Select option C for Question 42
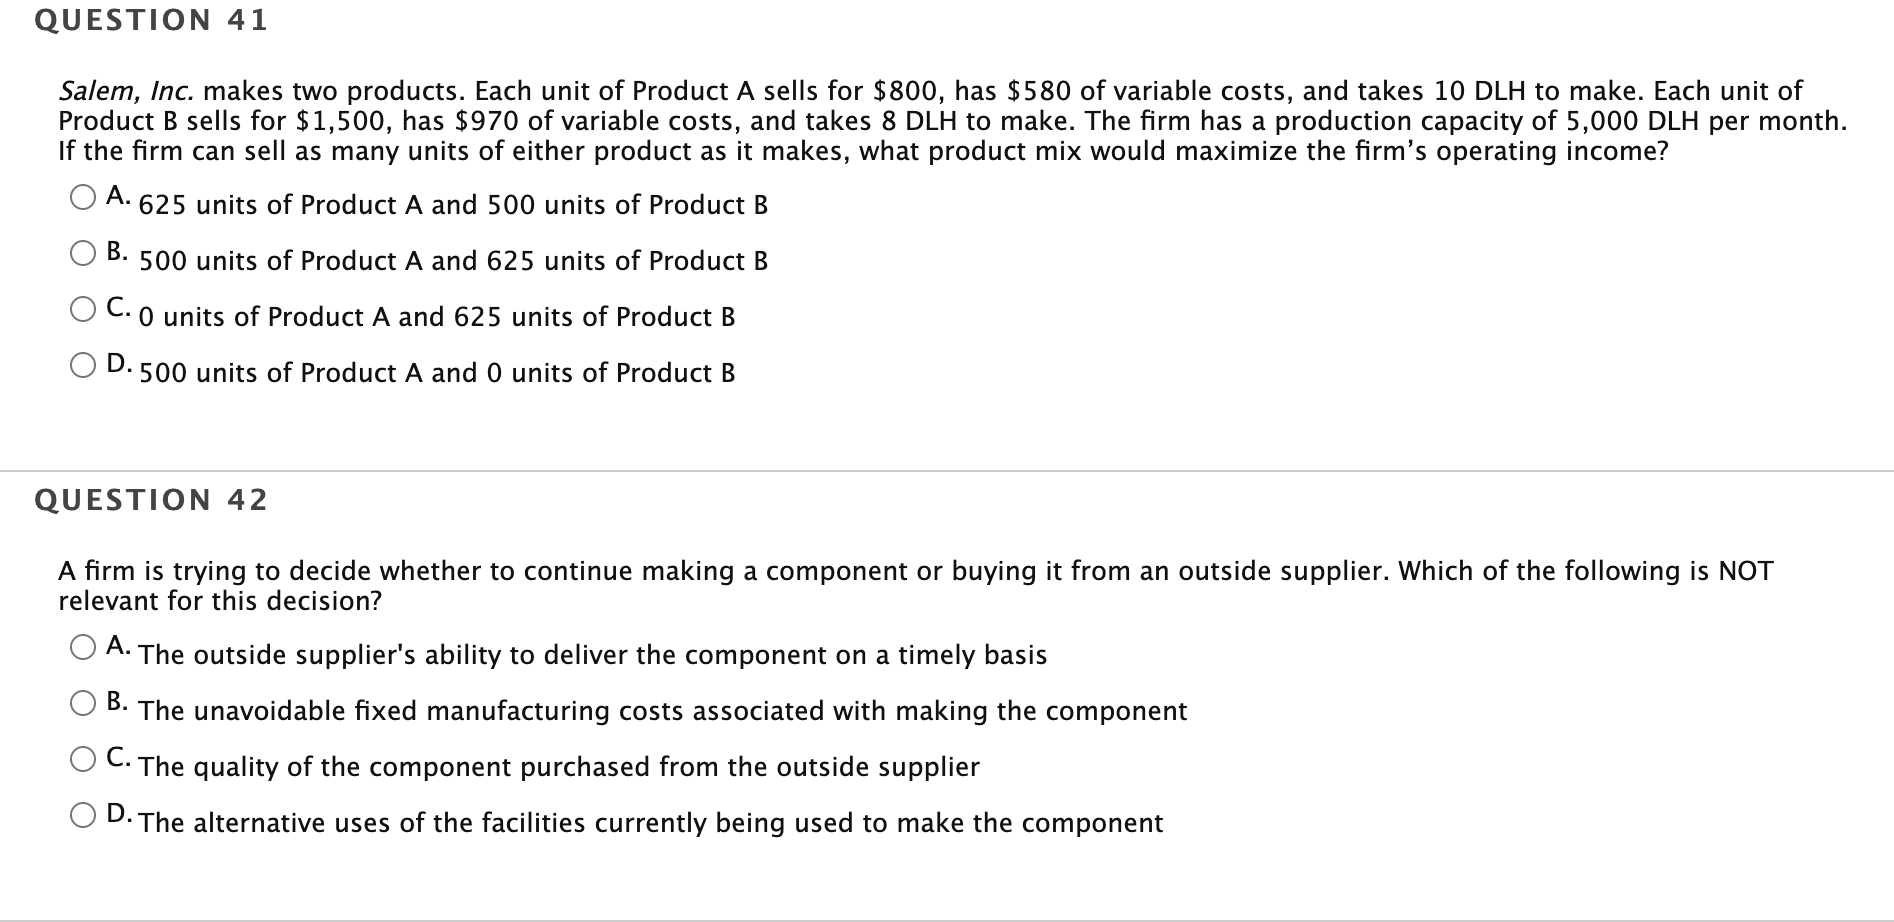 82,757
